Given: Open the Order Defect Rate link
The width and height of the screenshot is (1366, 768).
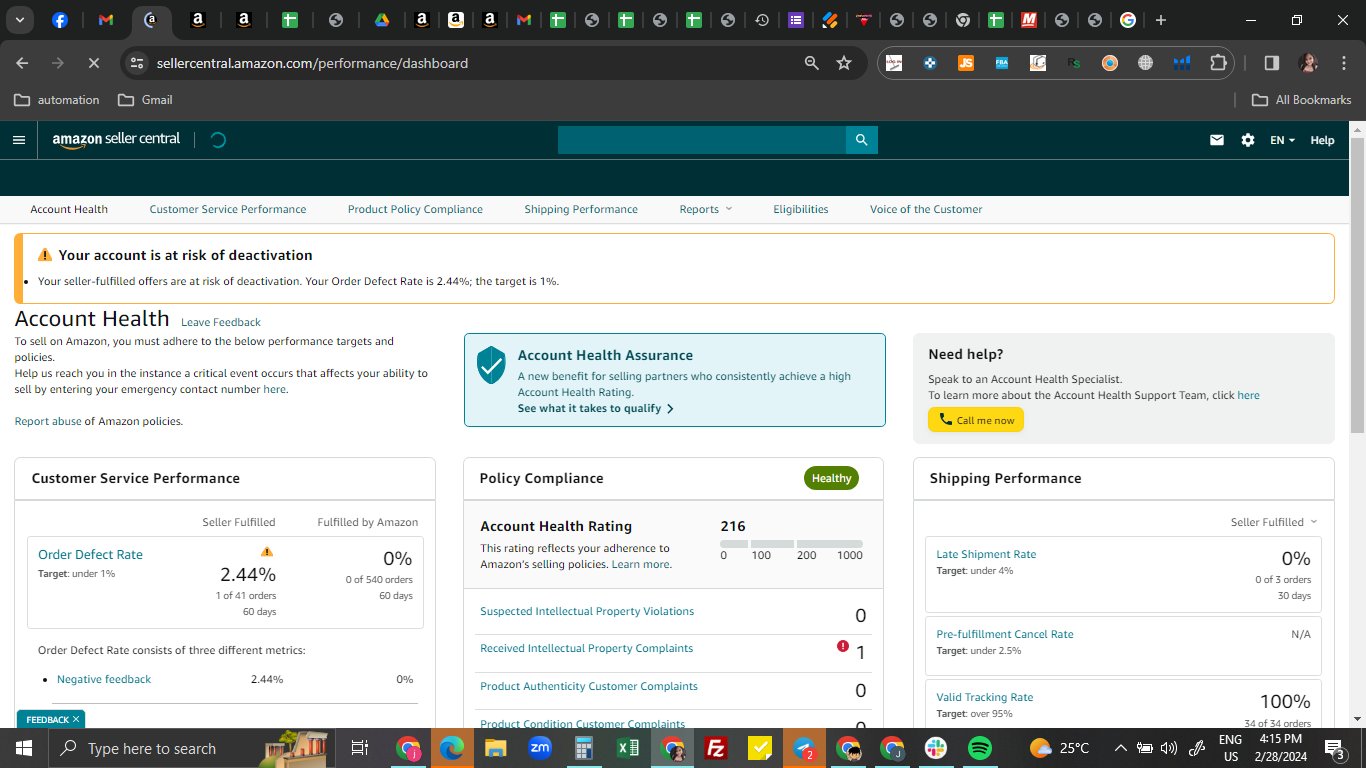Looking at the screenshot, I should [x=90, y=554].
